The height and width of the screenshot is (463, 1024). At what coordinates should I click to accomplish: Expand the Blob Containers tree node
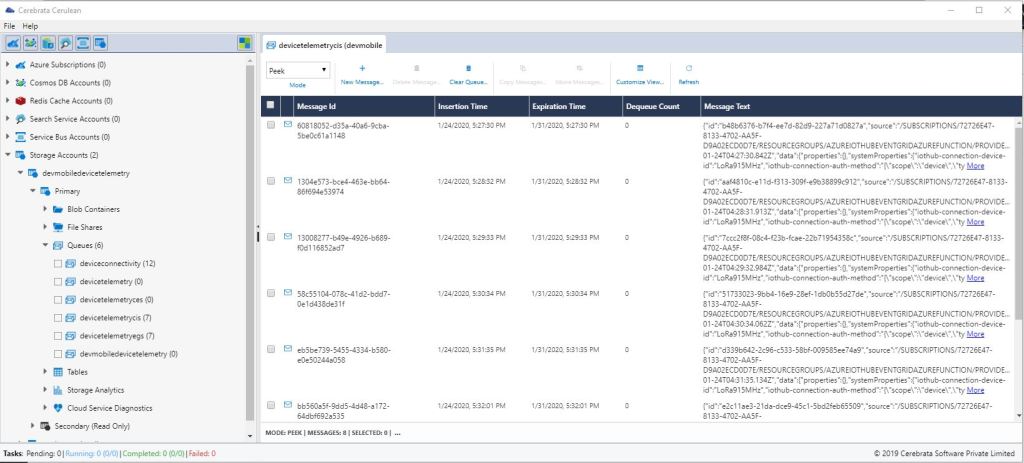click(x=46, y=209)
